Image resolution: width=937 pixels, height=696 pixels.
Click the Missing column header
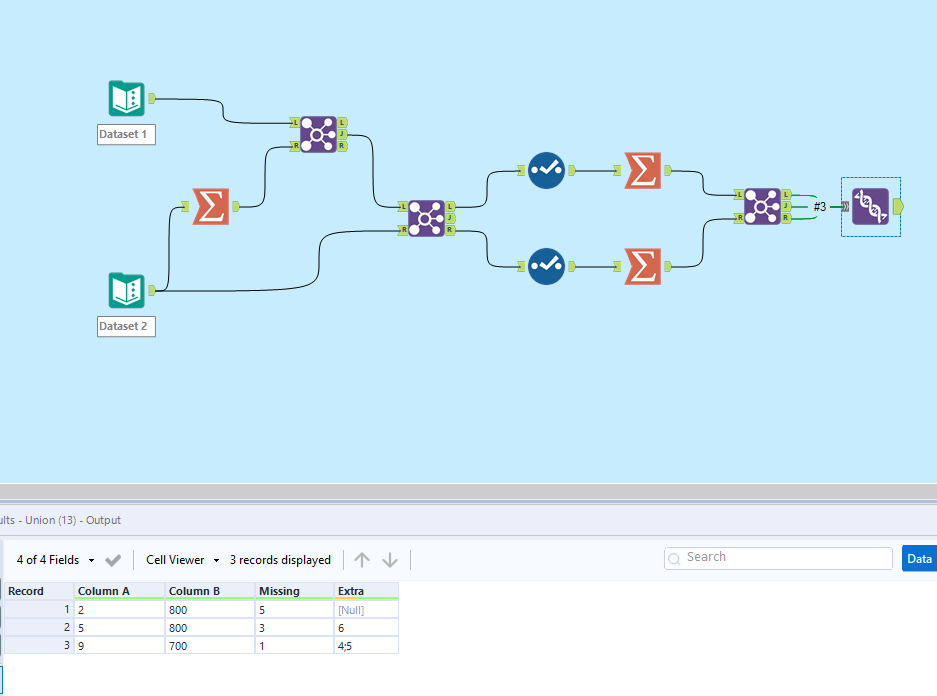[x=295, y=591]
